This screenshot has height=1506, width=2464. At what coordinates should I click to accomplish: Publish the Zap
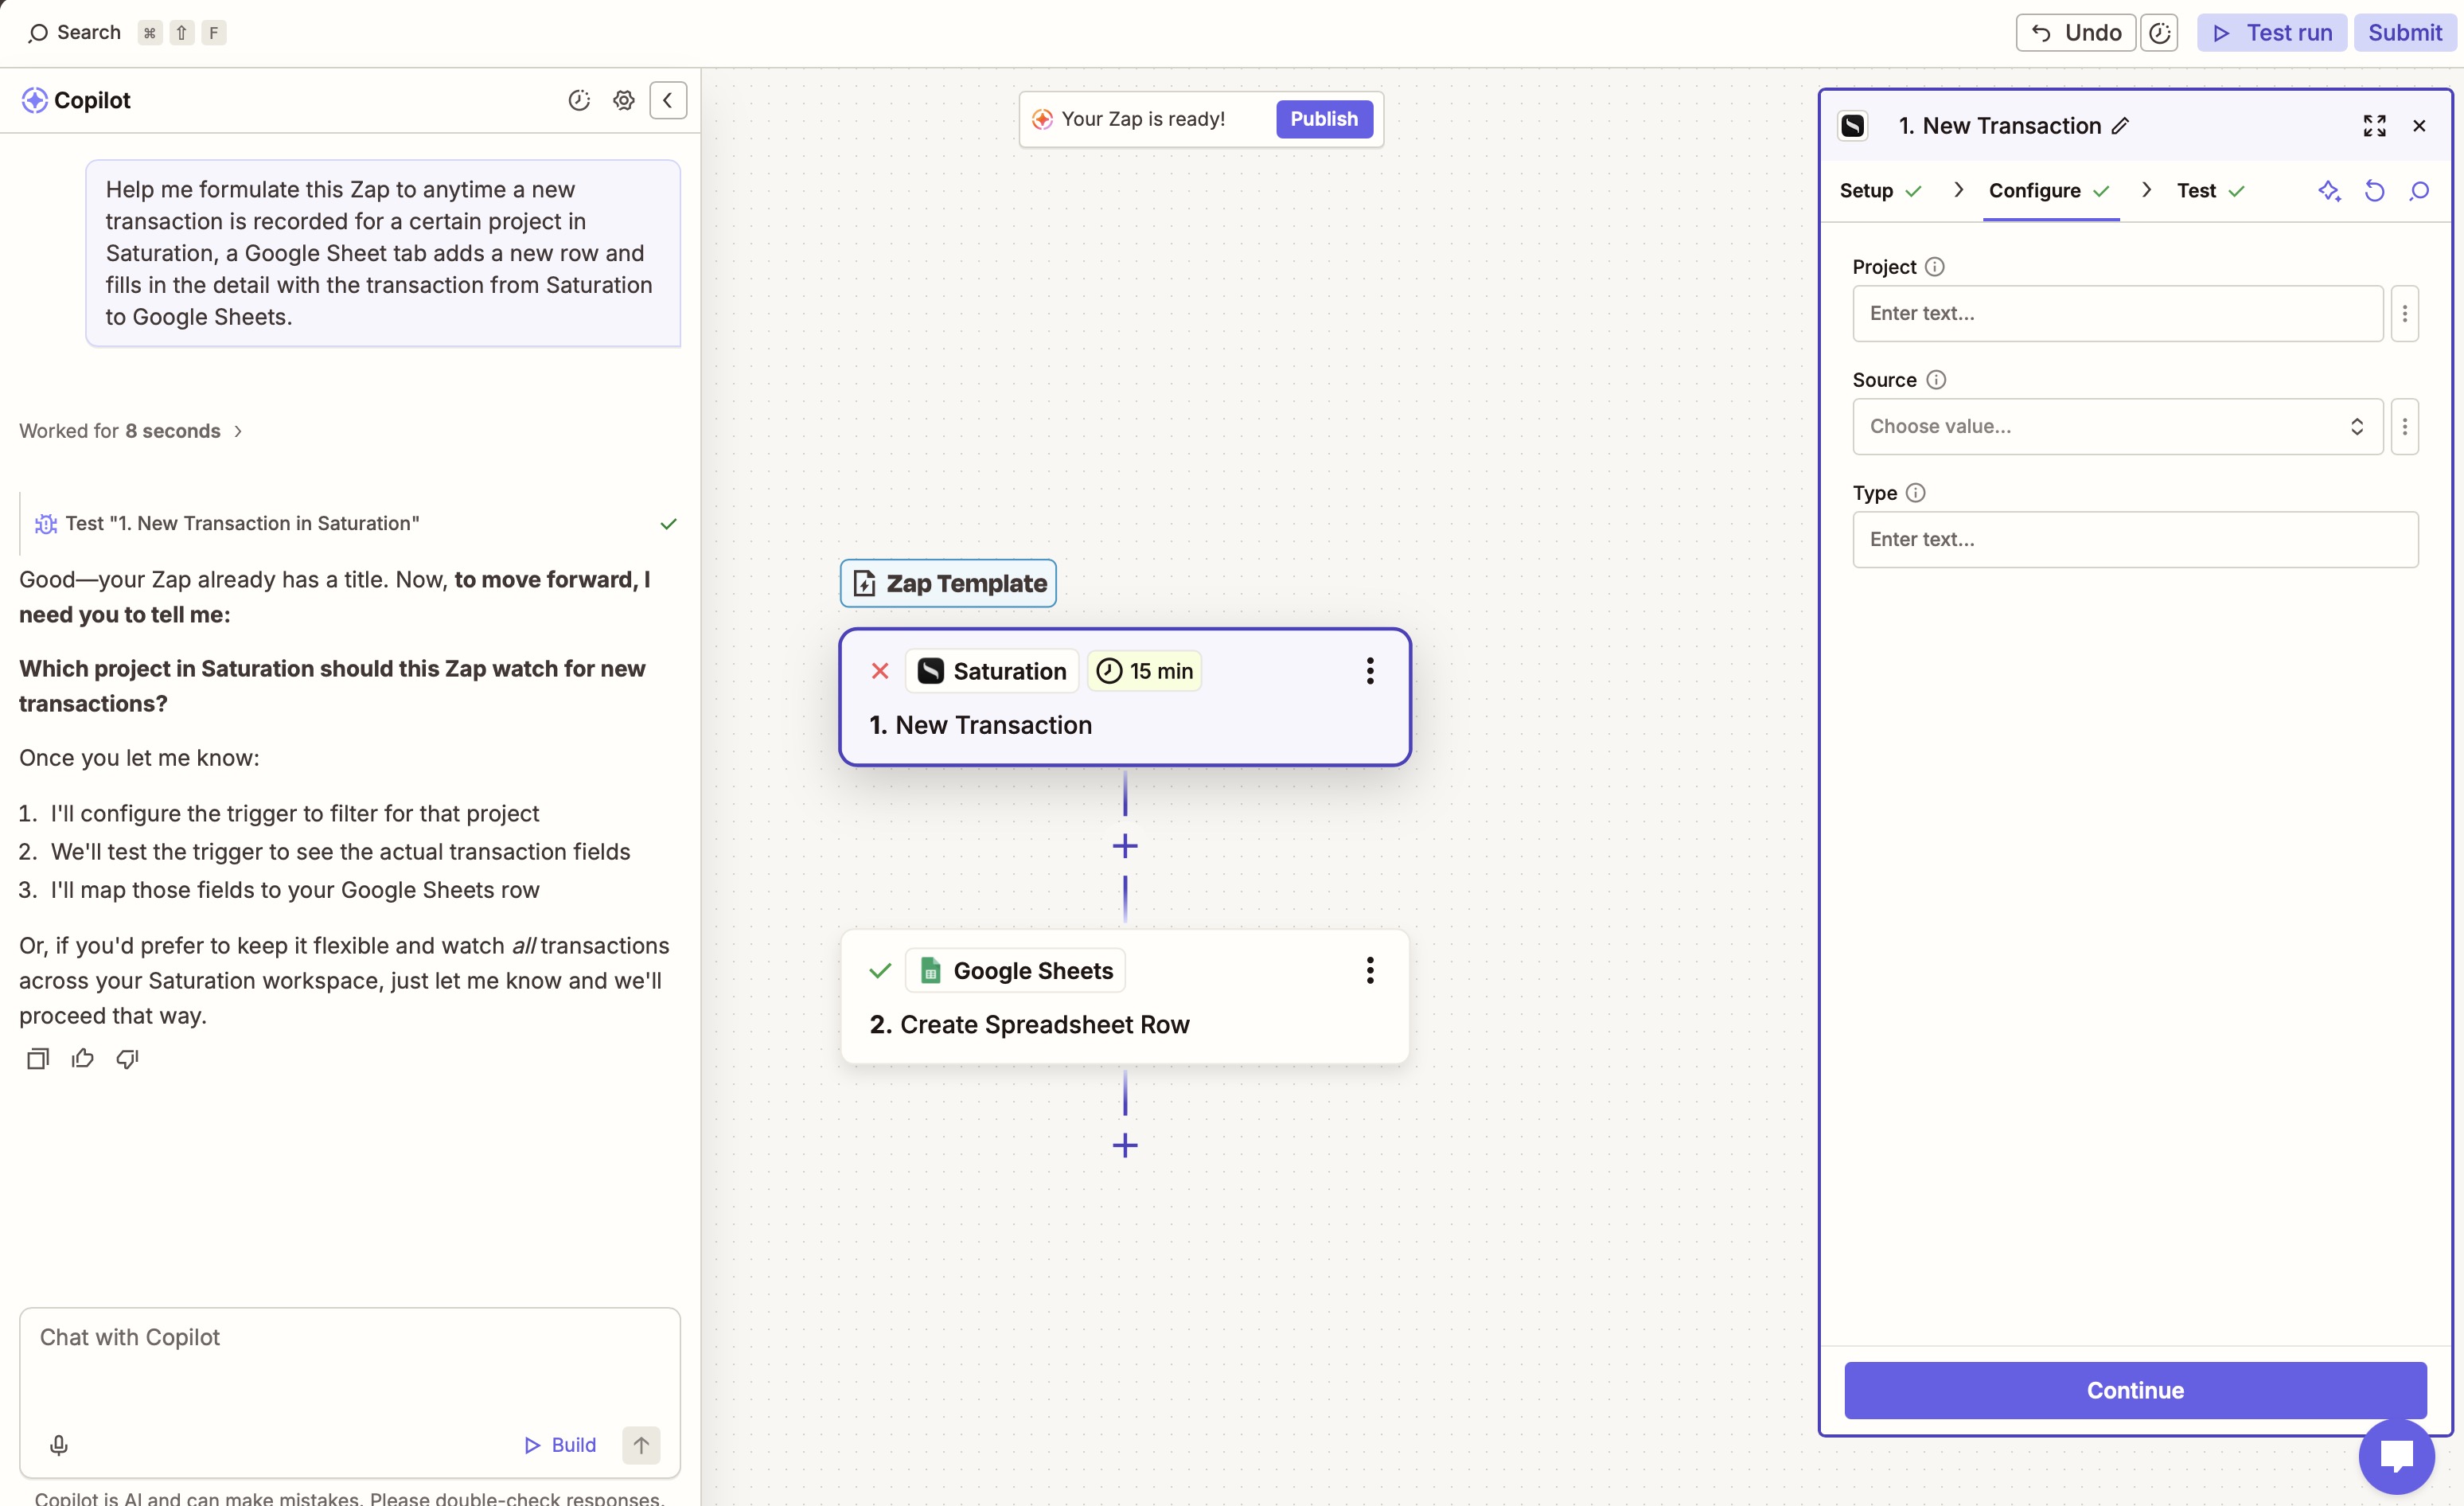pos(1324,119)
